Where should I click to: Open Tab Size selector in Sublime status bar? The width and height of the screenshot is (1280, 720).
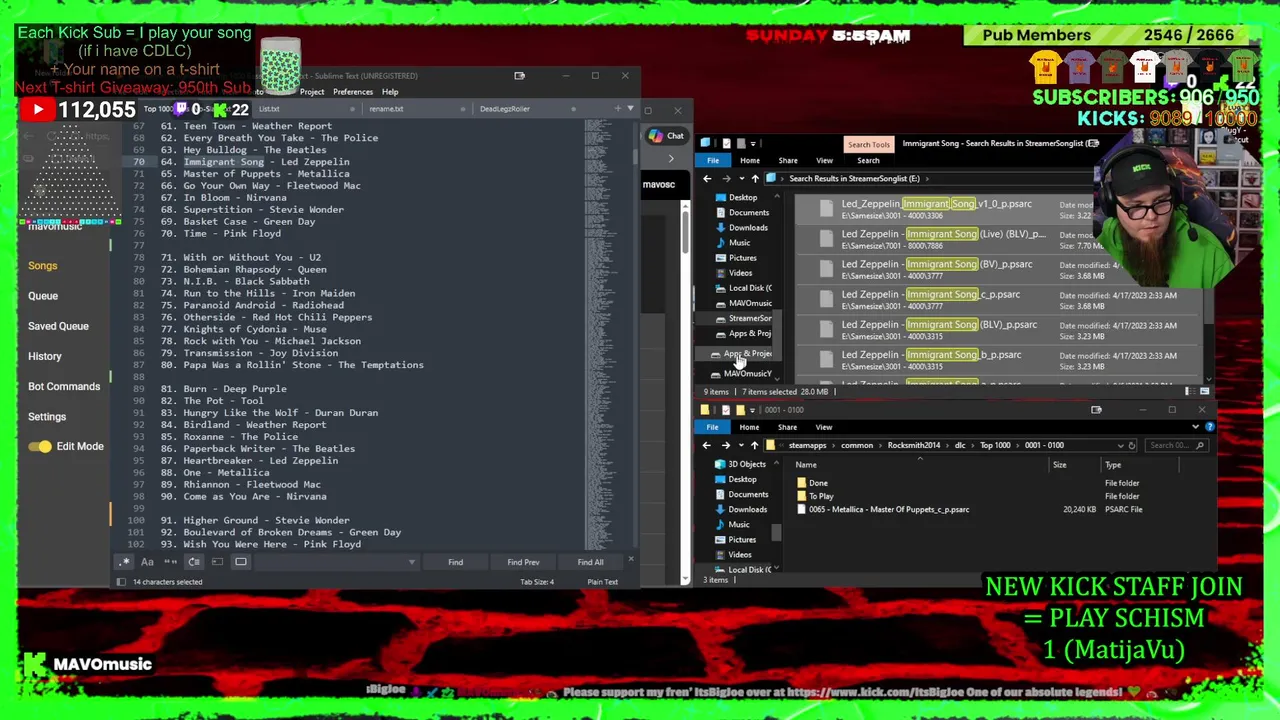pyautogui.click(x=537, y=582)
